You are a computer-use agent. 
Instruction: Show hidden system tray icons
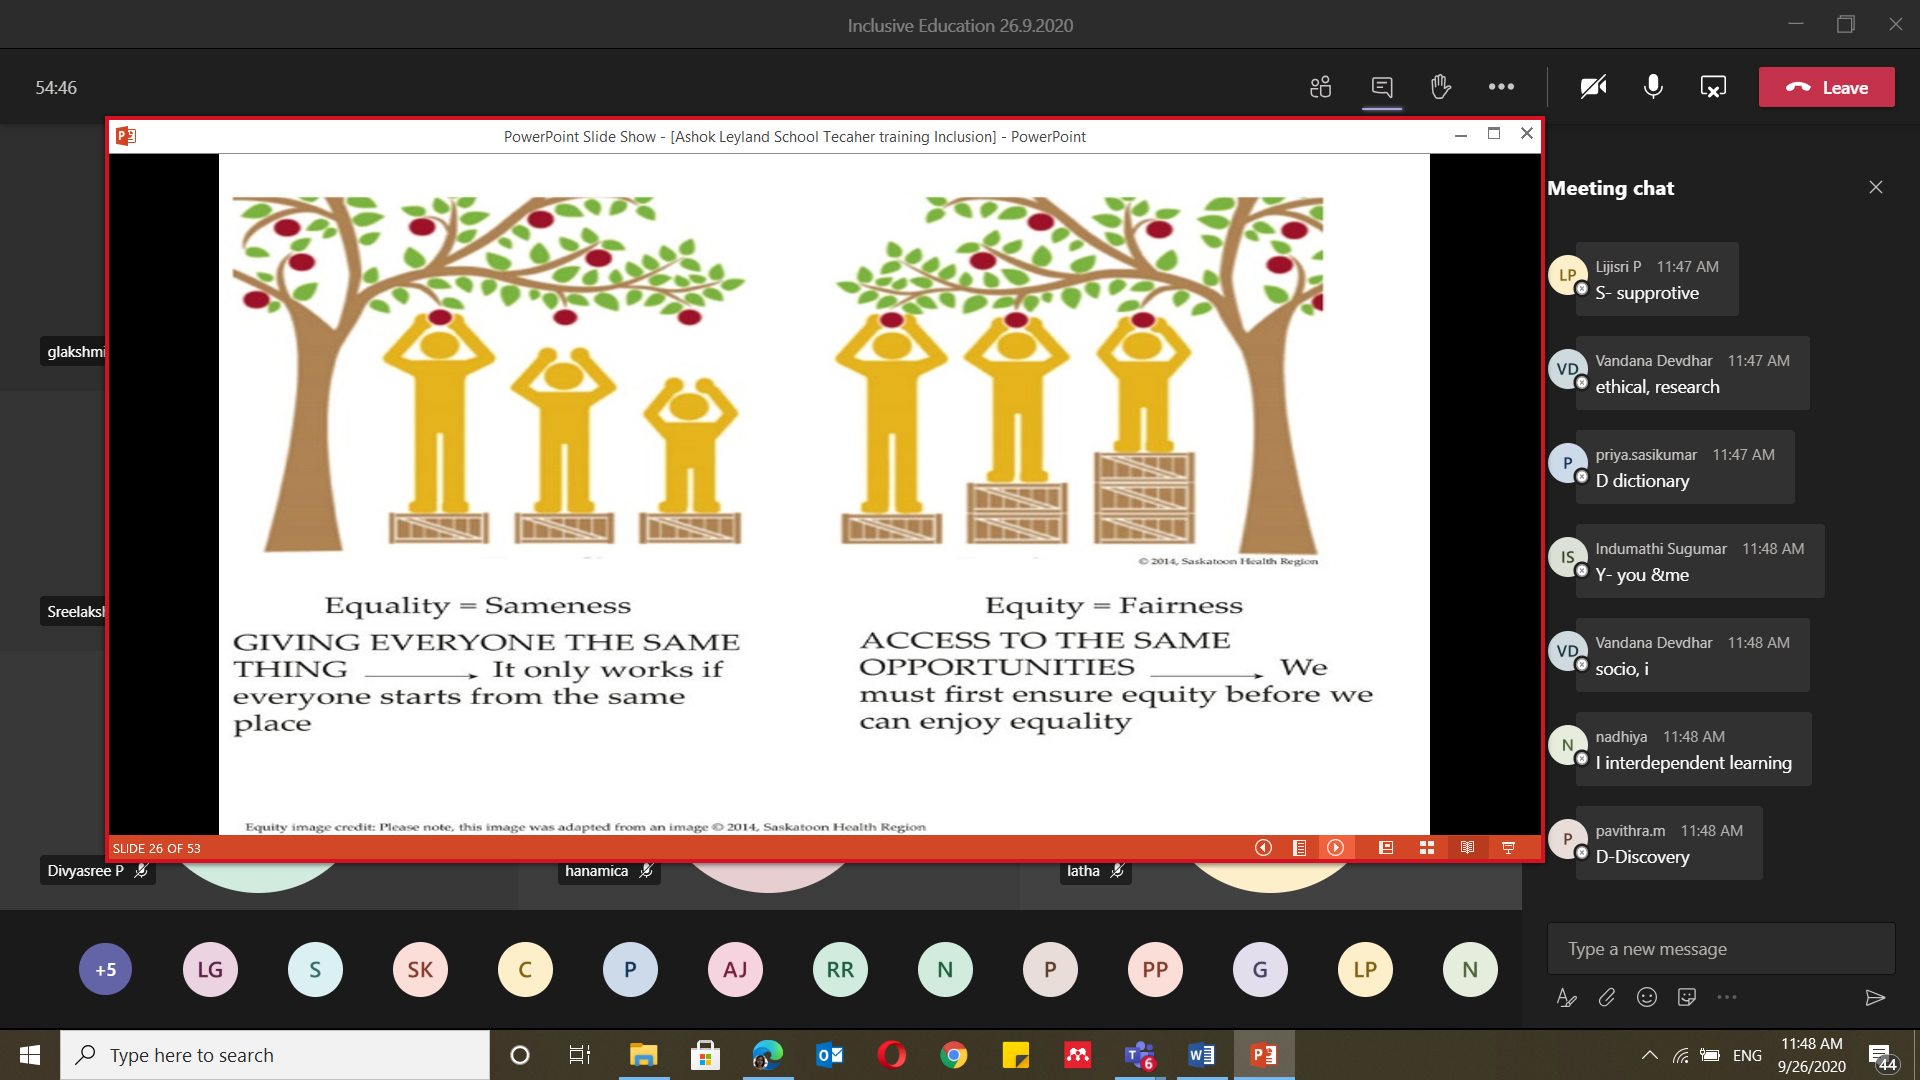tap(1649, 1055)
